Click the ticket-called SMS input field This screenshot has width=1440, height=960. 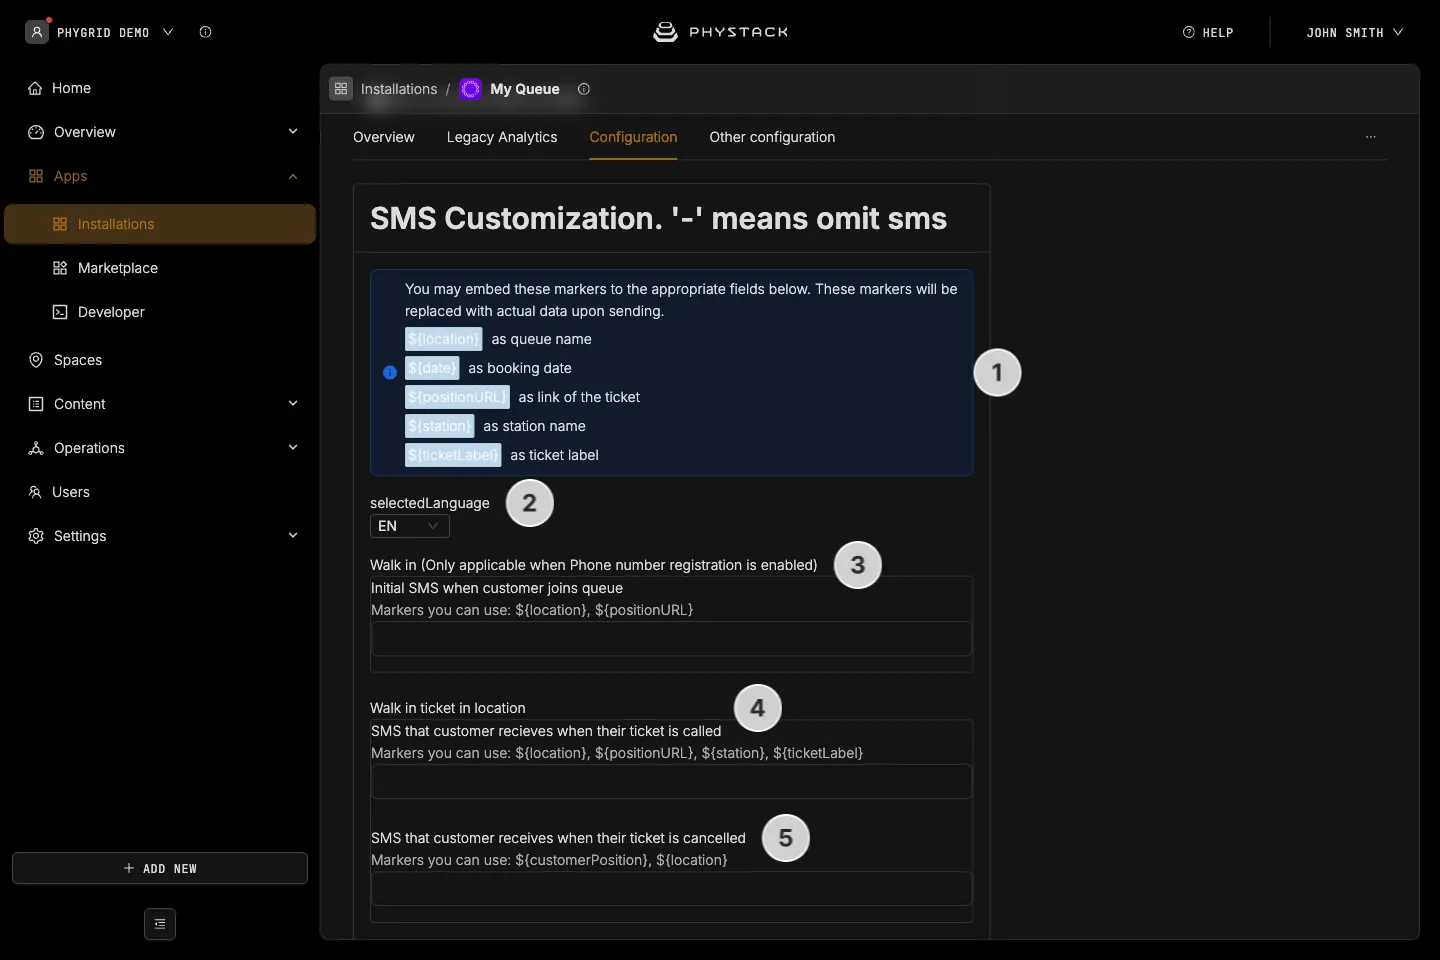pyautogui.click(x=671, y=782)
